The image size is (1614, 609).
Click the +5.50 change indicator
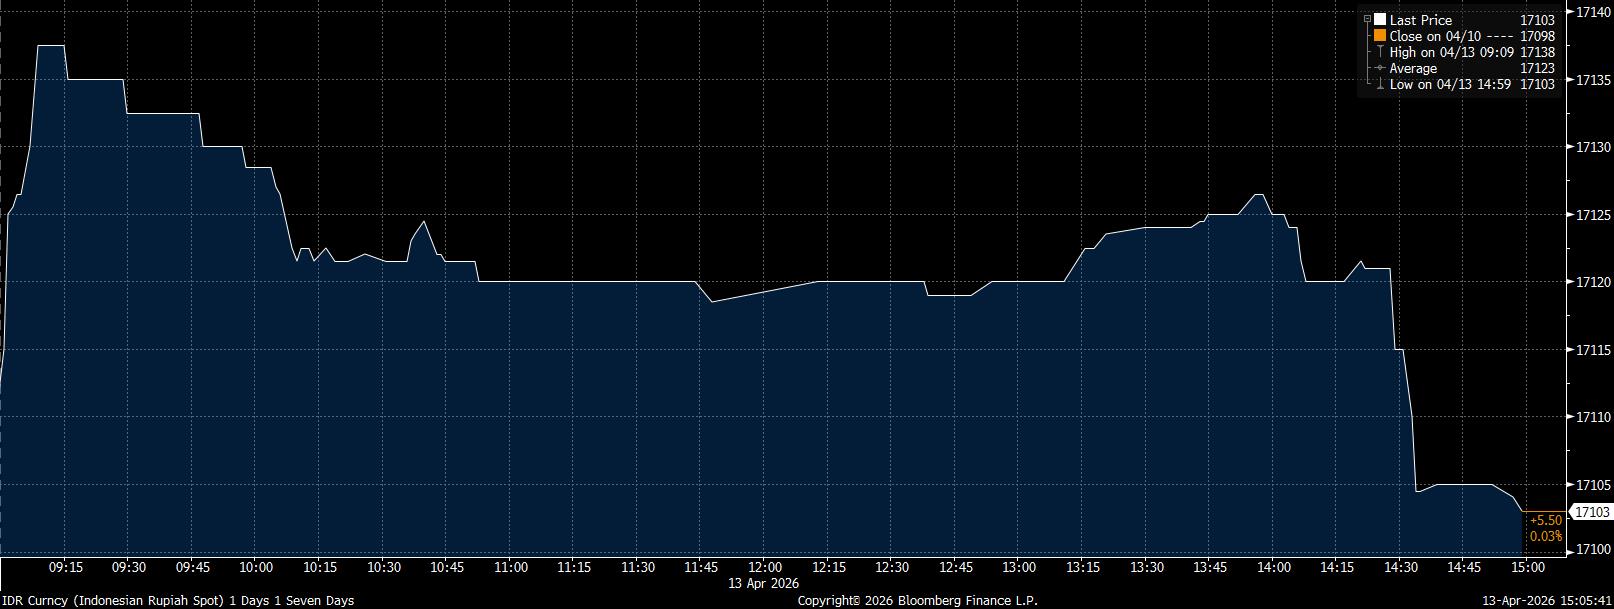pyautogui.click(x=1545, y=520)
